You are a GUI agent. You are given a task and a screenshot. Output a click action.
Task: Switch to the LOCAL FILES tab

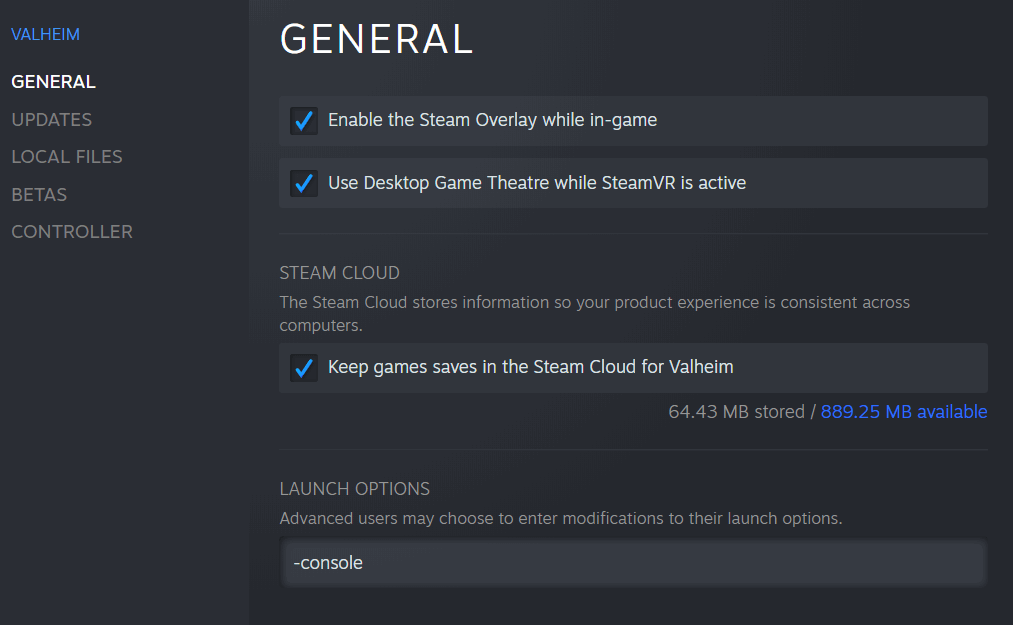66,157
